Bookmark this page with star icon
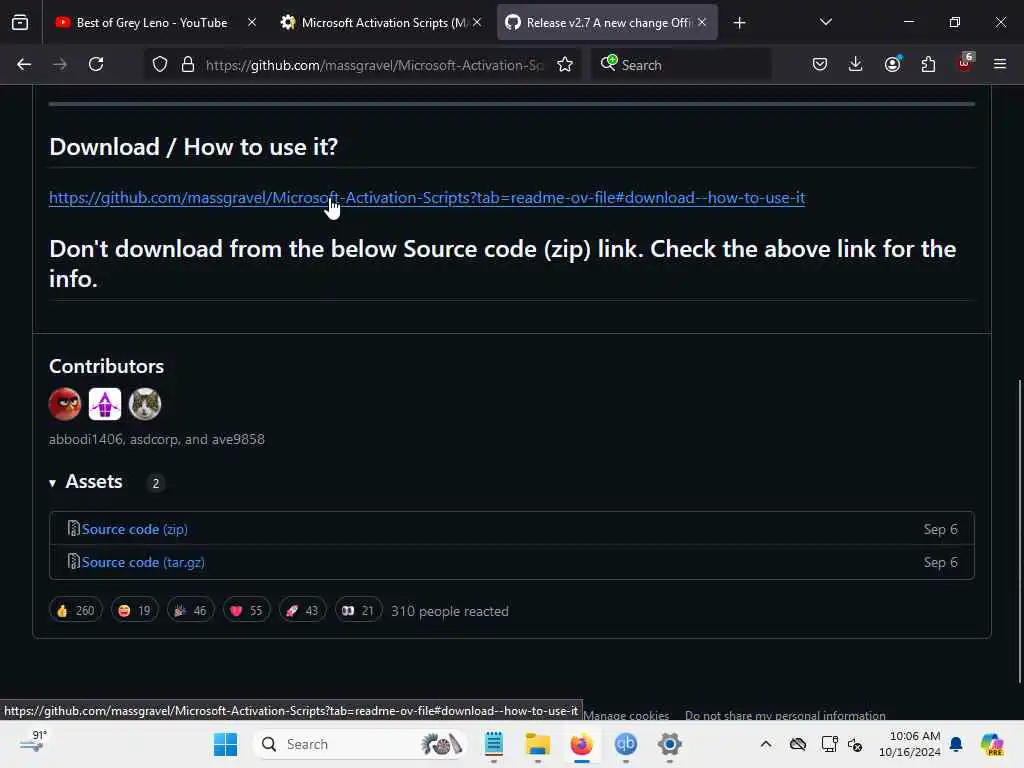The image size is (1024, 768). tap(565, 65)
